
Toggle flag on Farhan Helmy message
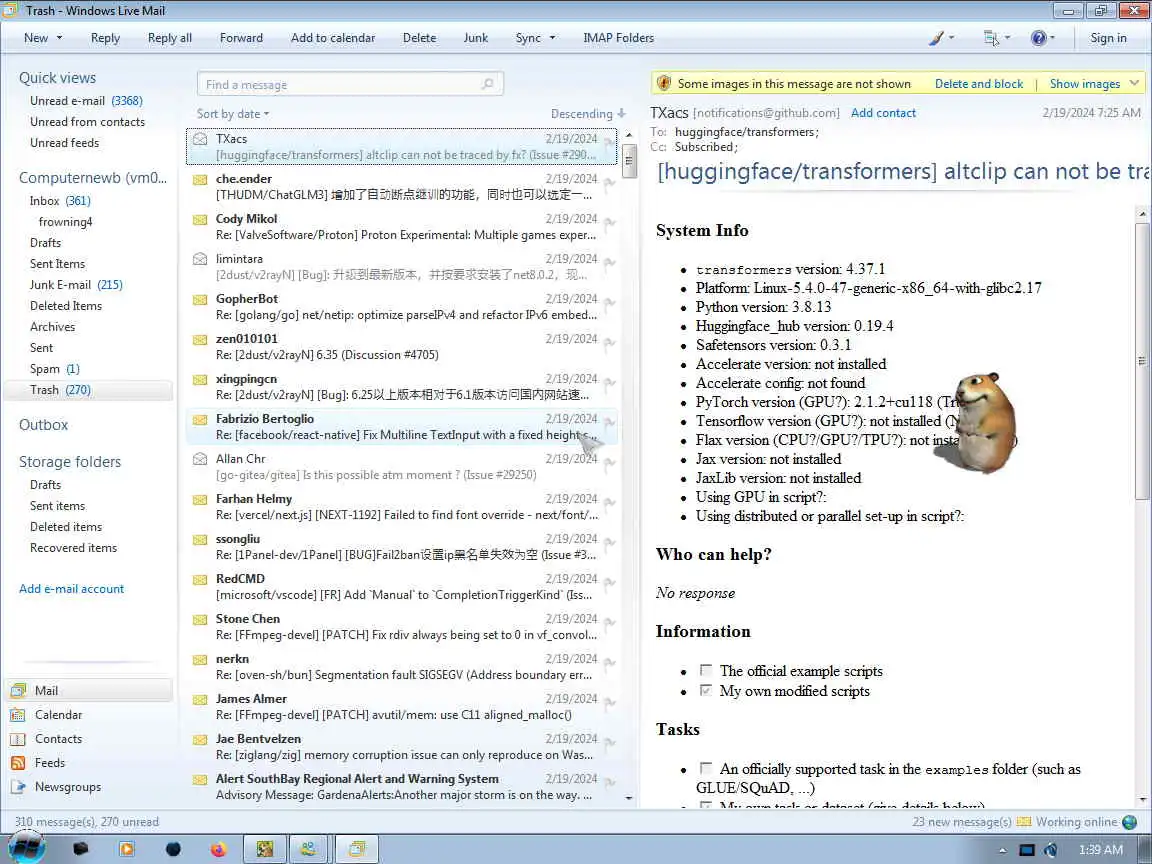pos(609,503)
